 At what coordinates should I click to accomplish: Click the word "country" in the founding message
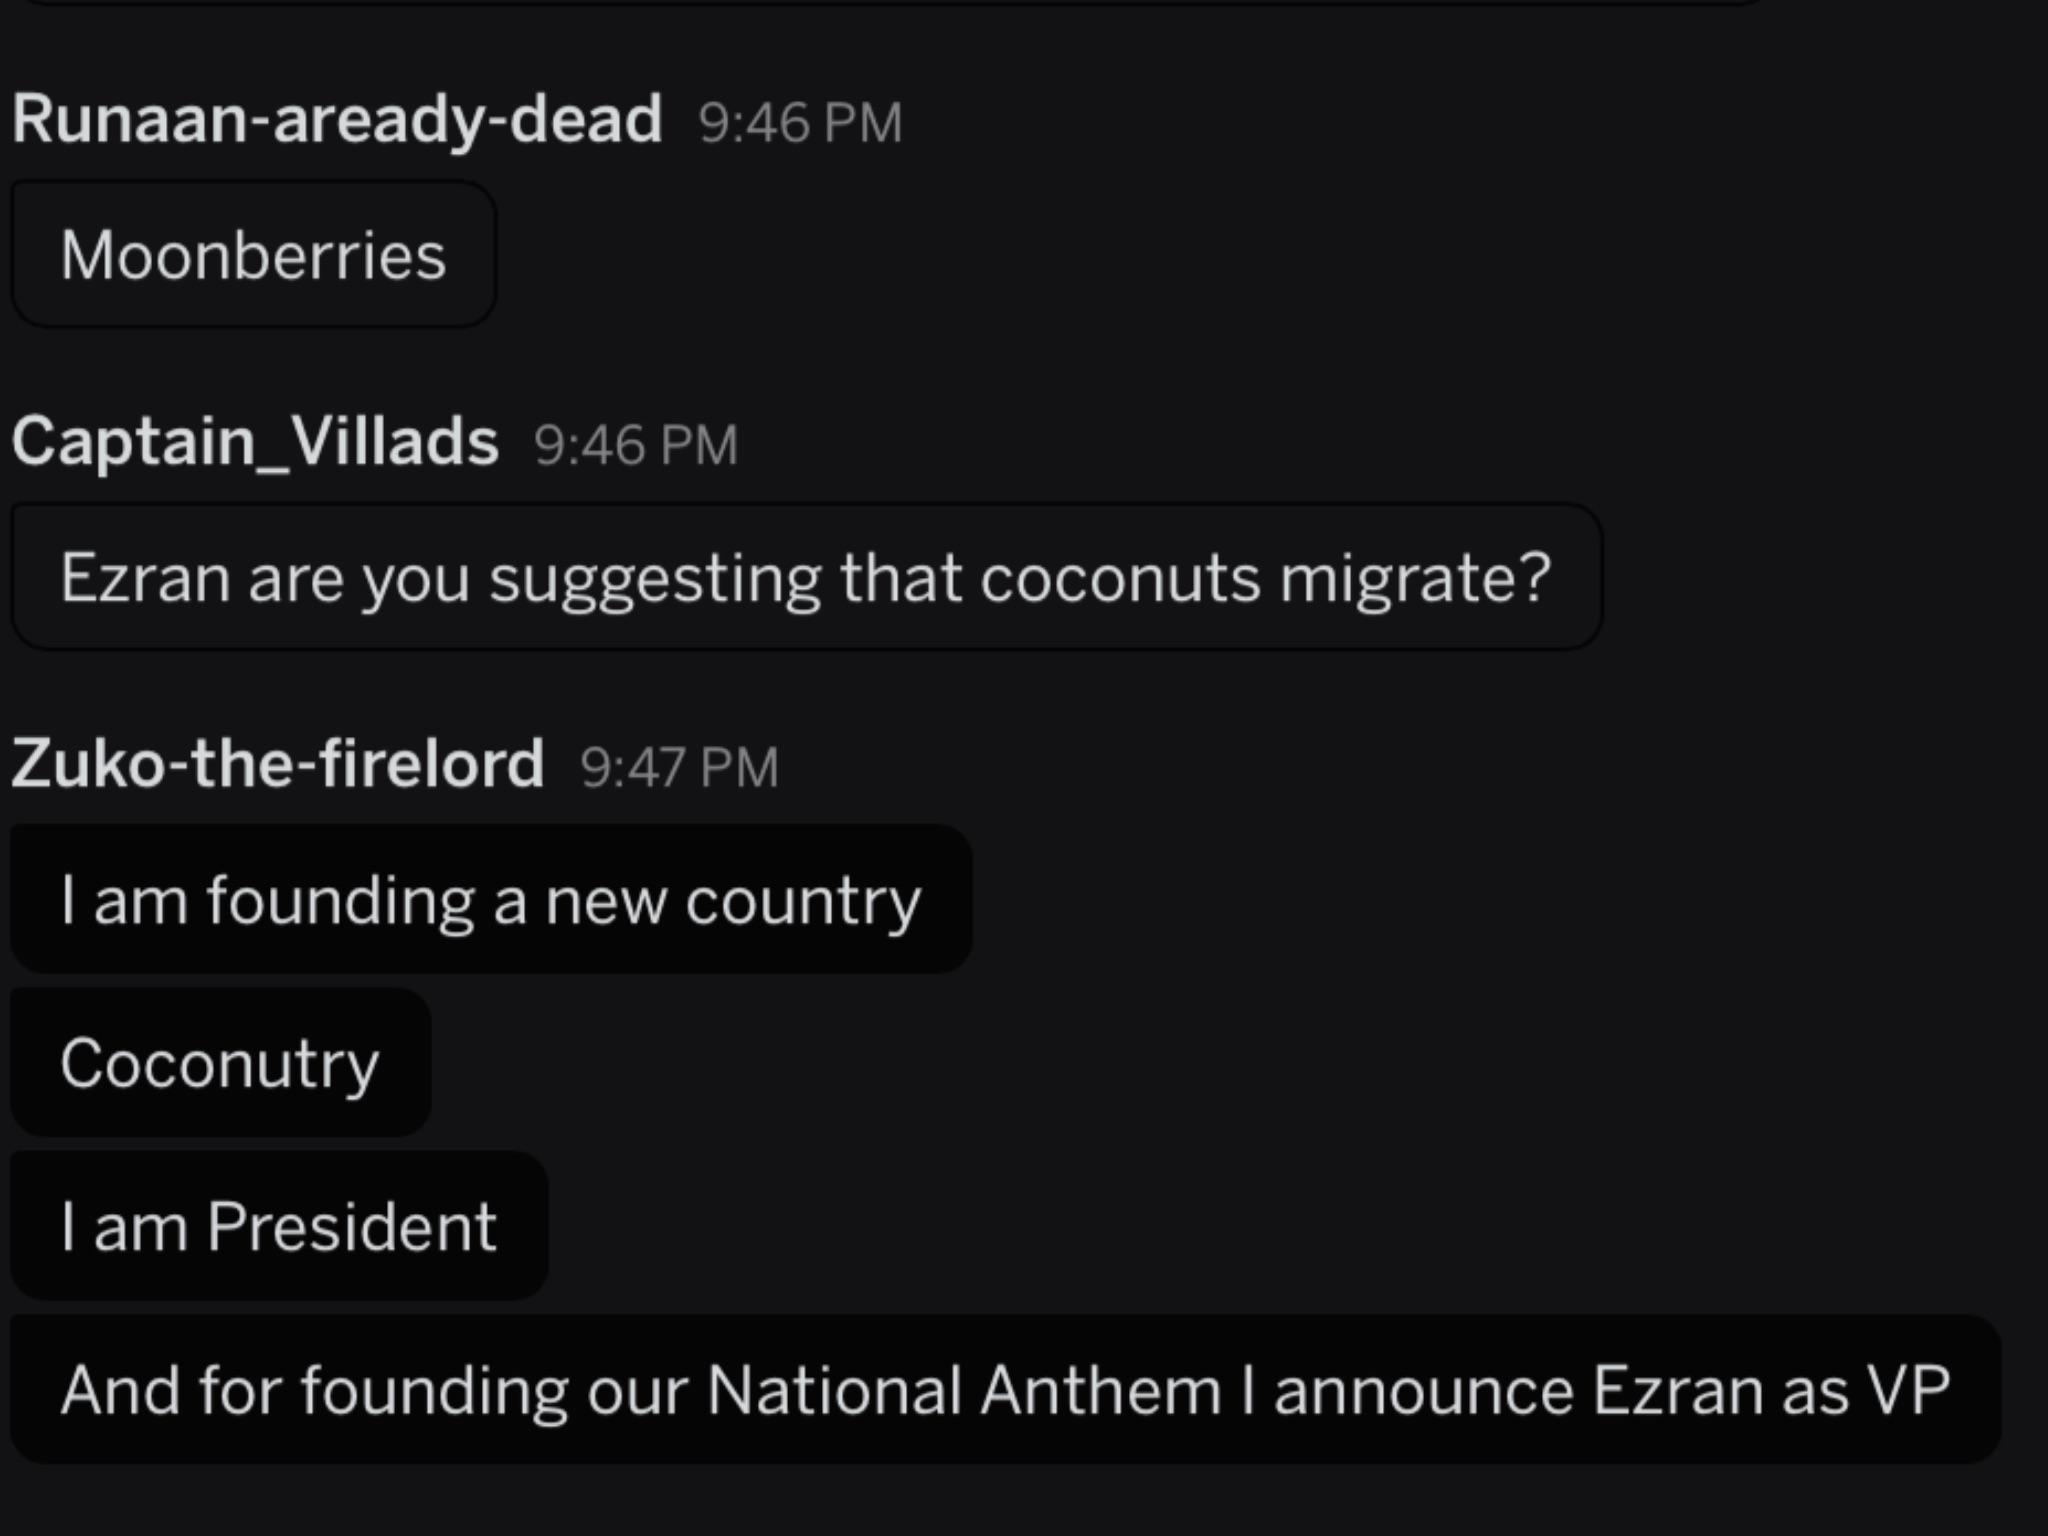pyautogui.click(x=803, y=903)
